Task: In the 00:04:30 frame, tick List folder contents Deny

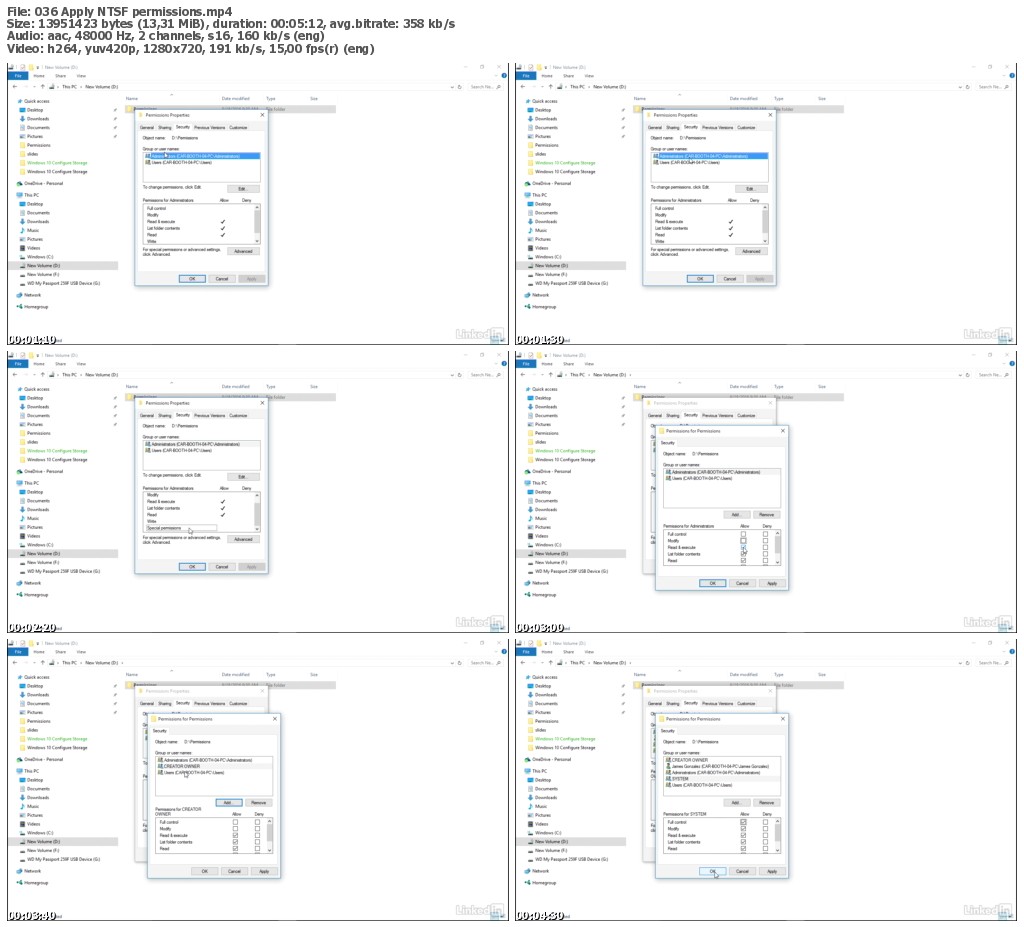Action: coord(765,842)
